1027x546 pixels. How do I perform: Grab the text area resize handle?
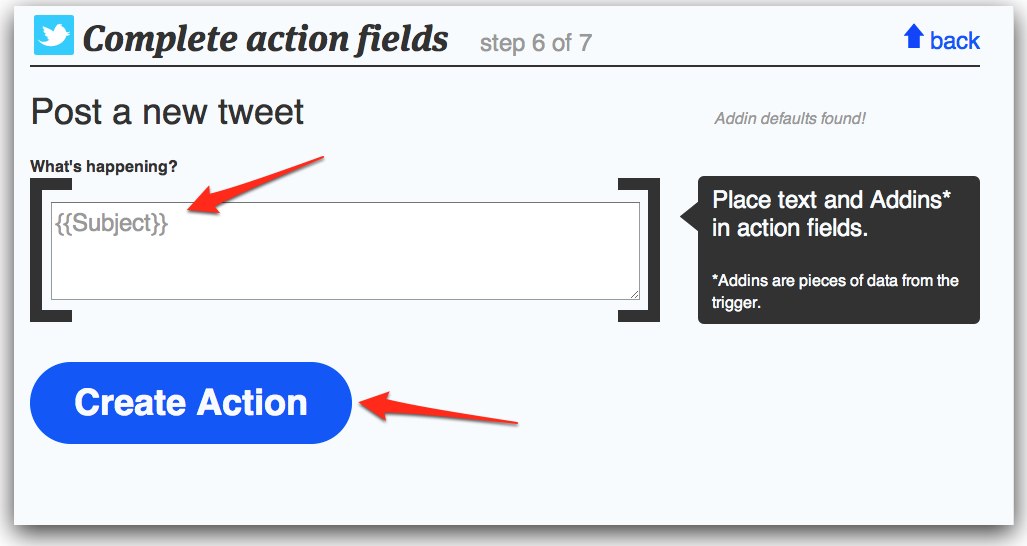[x=634, y=293]
